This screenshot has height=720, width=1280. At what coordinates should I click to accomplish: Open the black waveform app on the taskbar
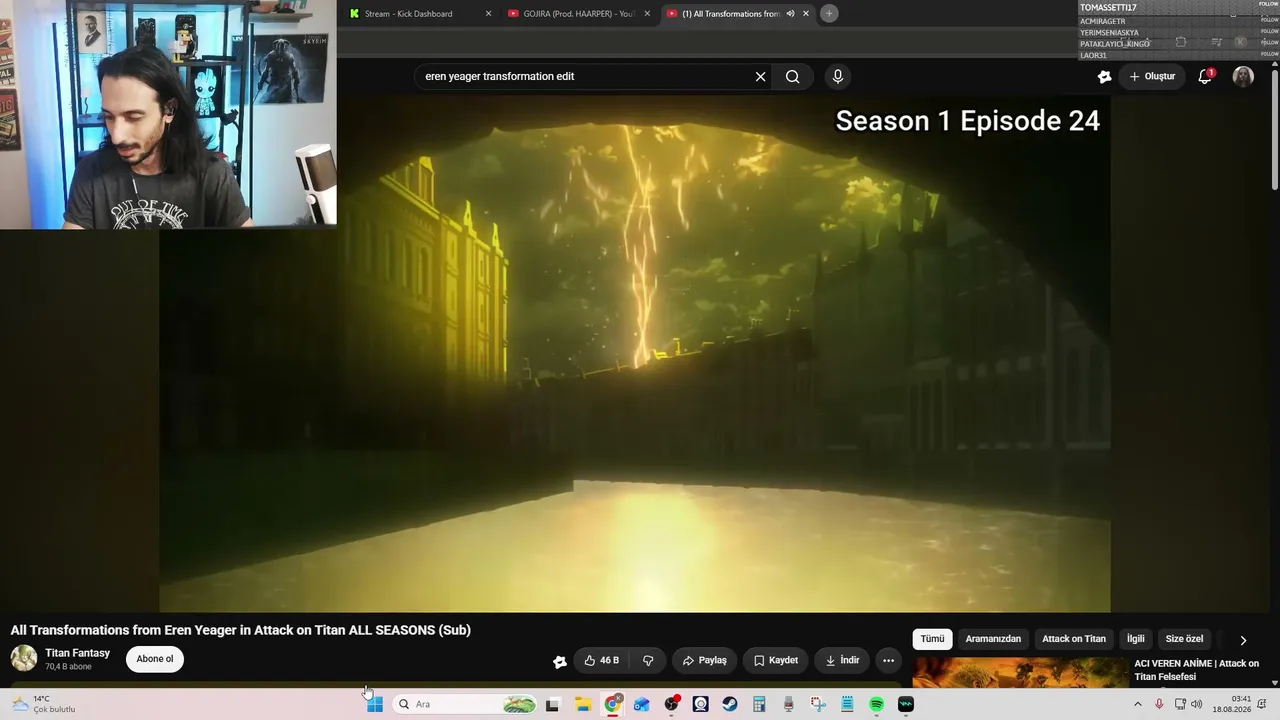coord(906,704)
